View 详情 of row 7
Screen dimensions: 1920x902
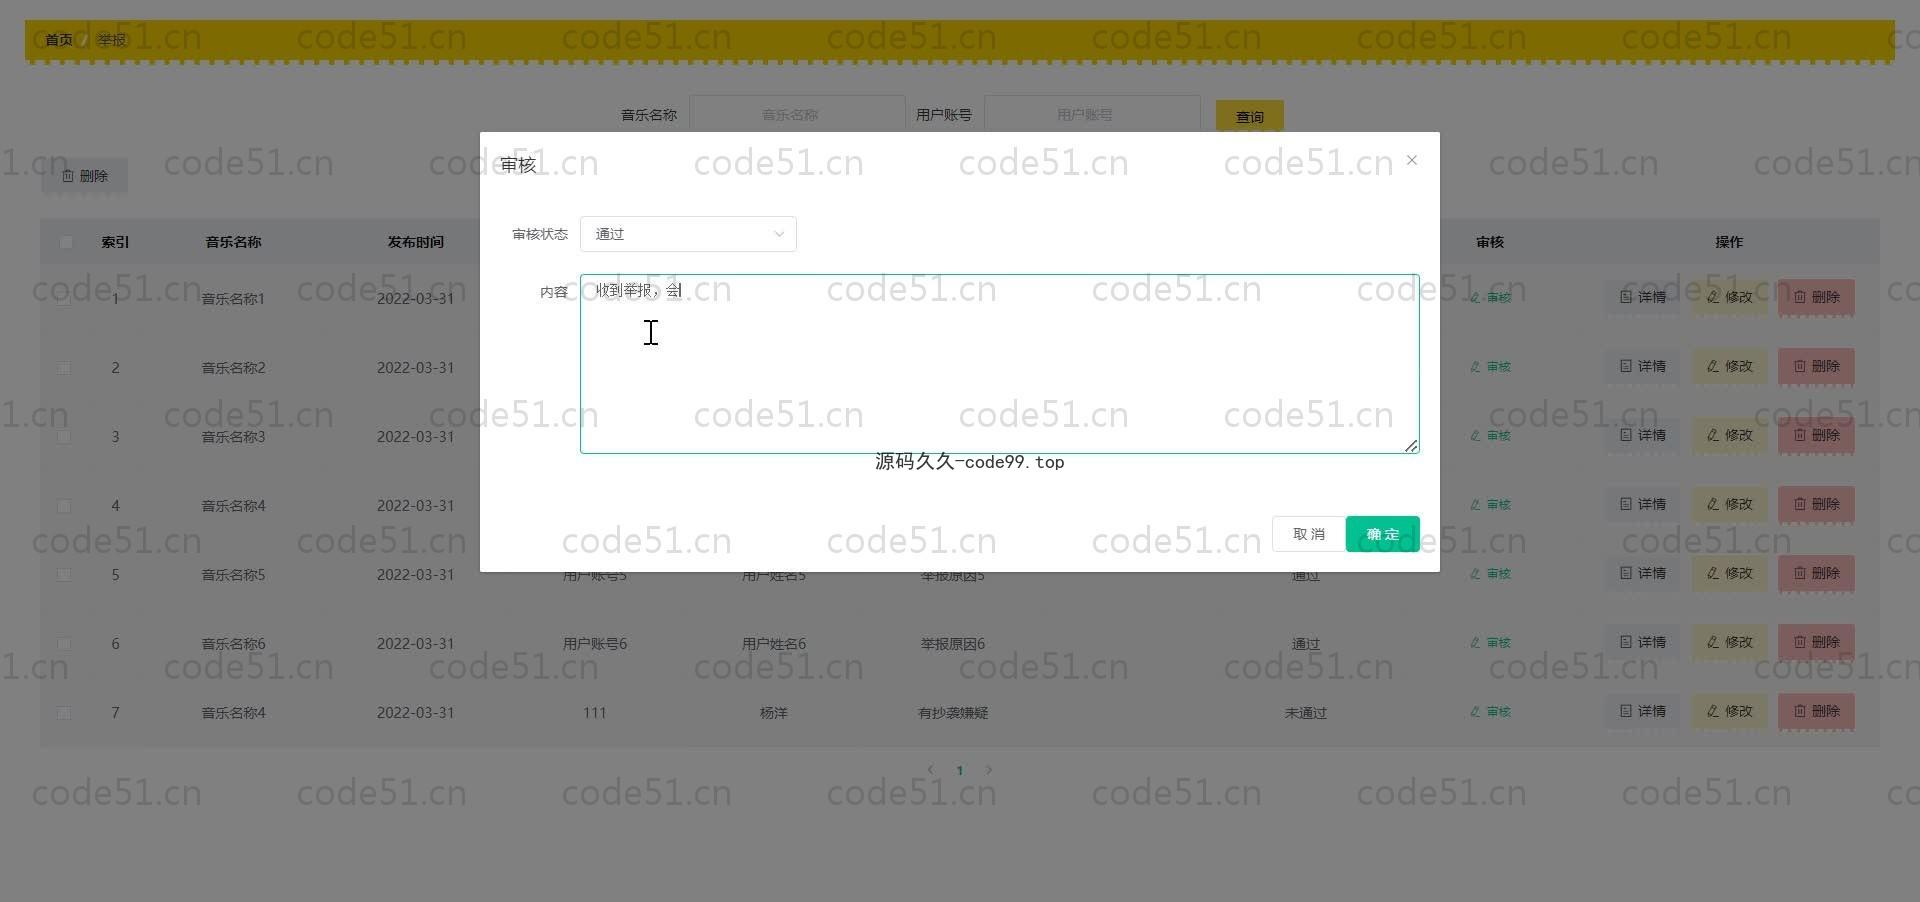point(1643,711)
